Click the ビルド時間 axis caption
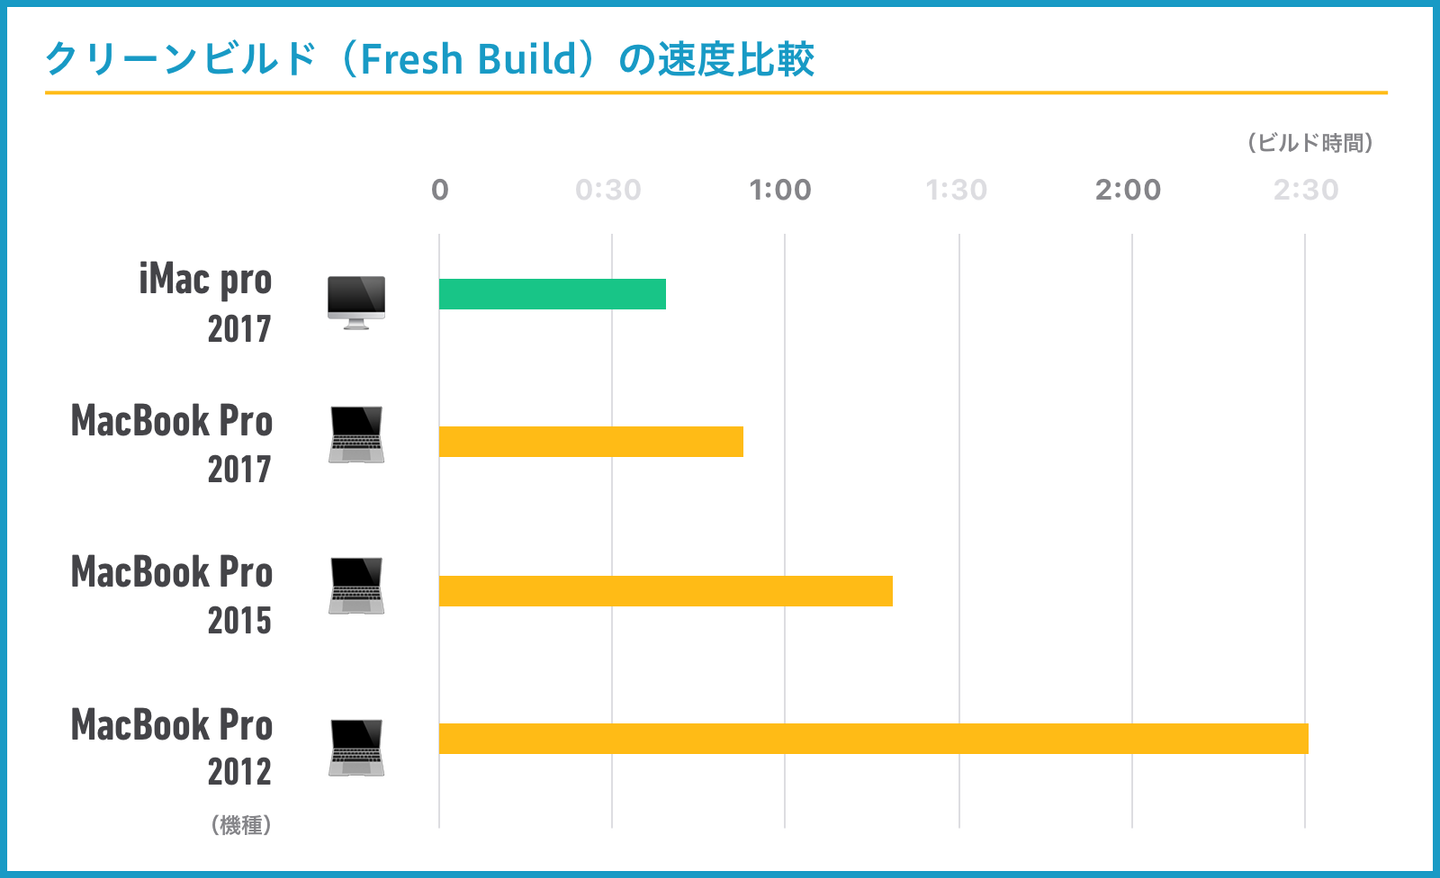Viewport: 1440px width, 878px height. [x=1310, y=143]
